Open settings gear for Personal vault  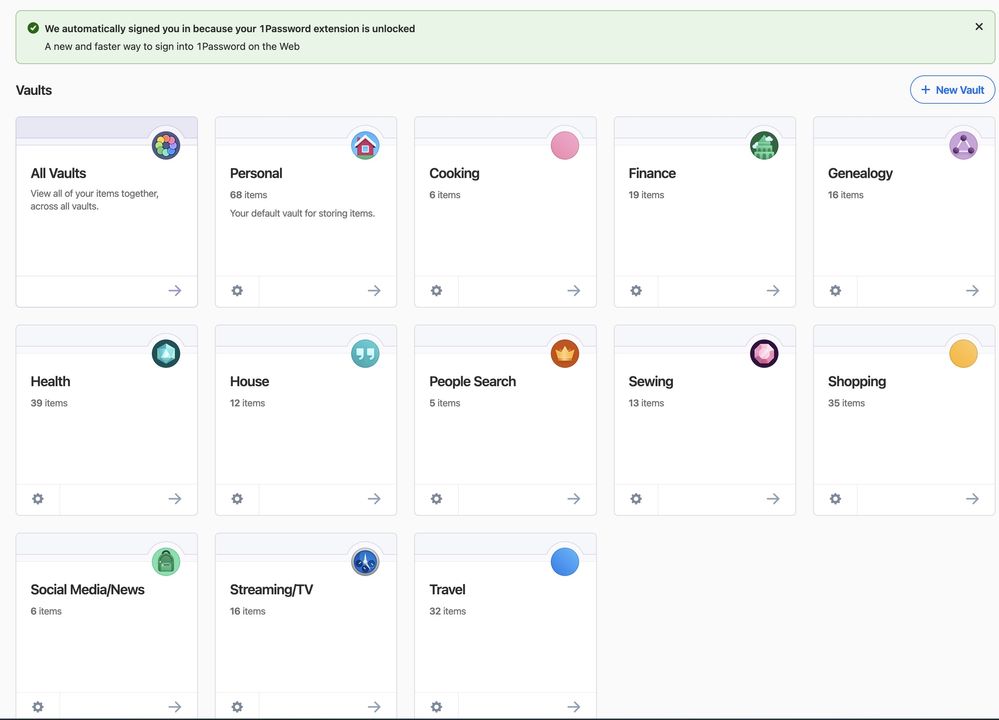tap(237, 291)
